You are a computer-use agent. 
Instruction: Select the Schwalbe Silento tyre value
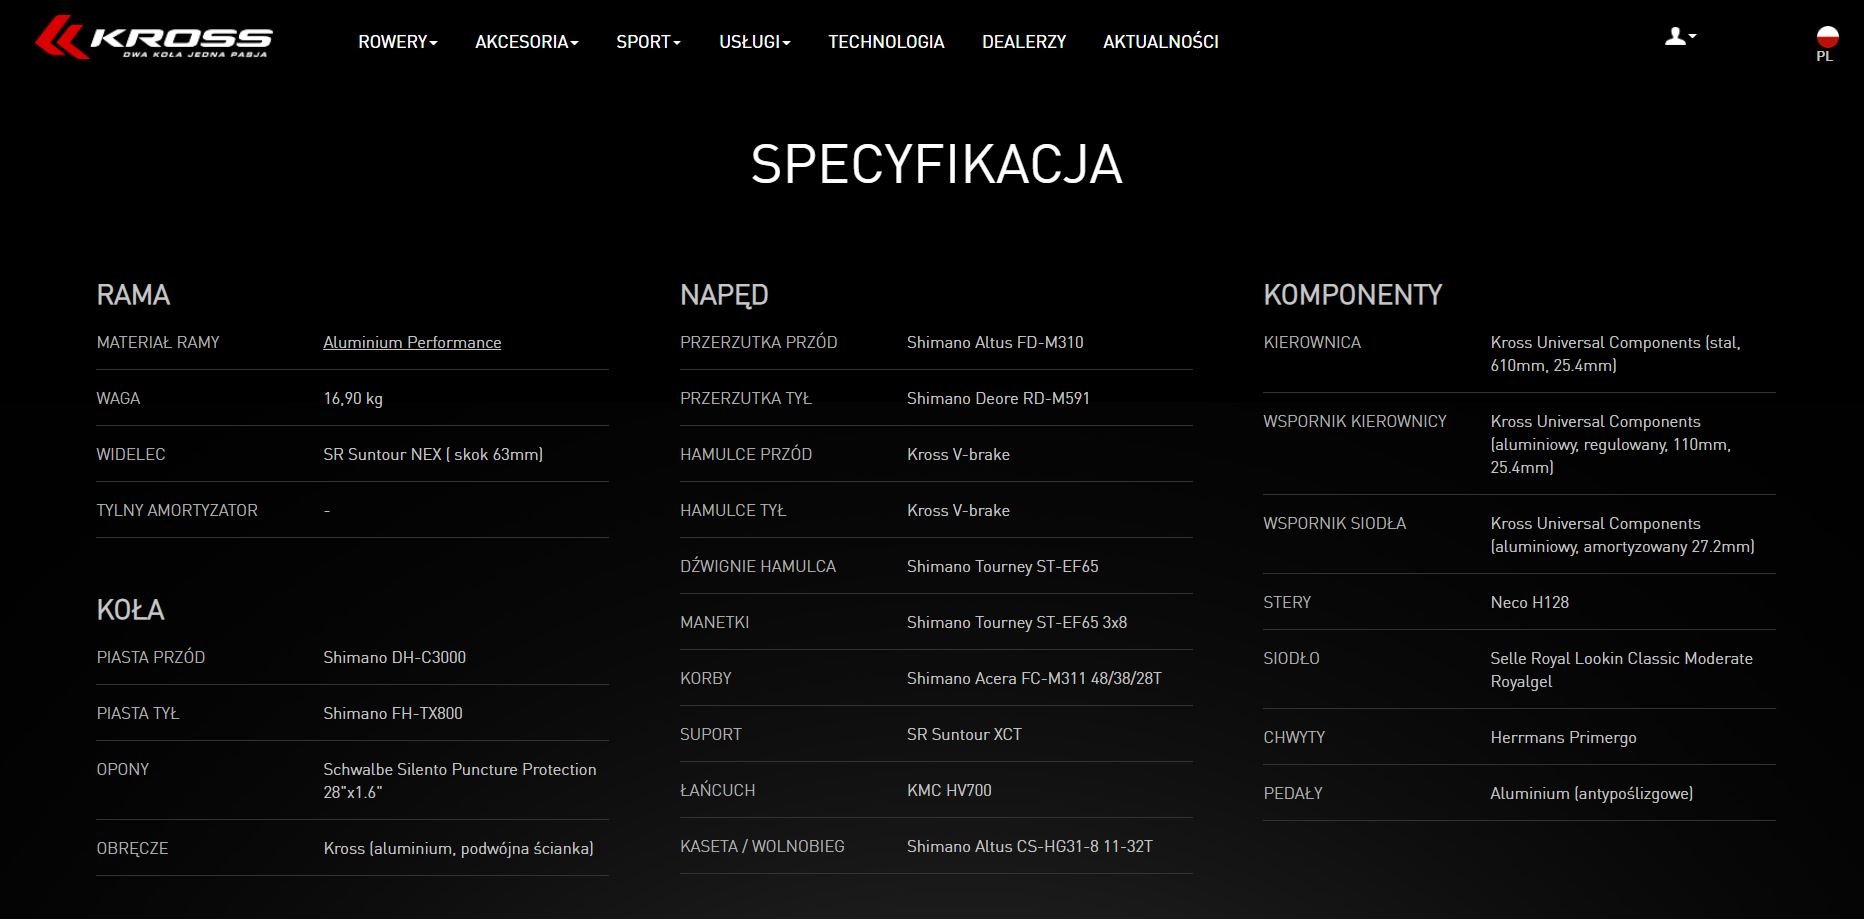point(460,780)
